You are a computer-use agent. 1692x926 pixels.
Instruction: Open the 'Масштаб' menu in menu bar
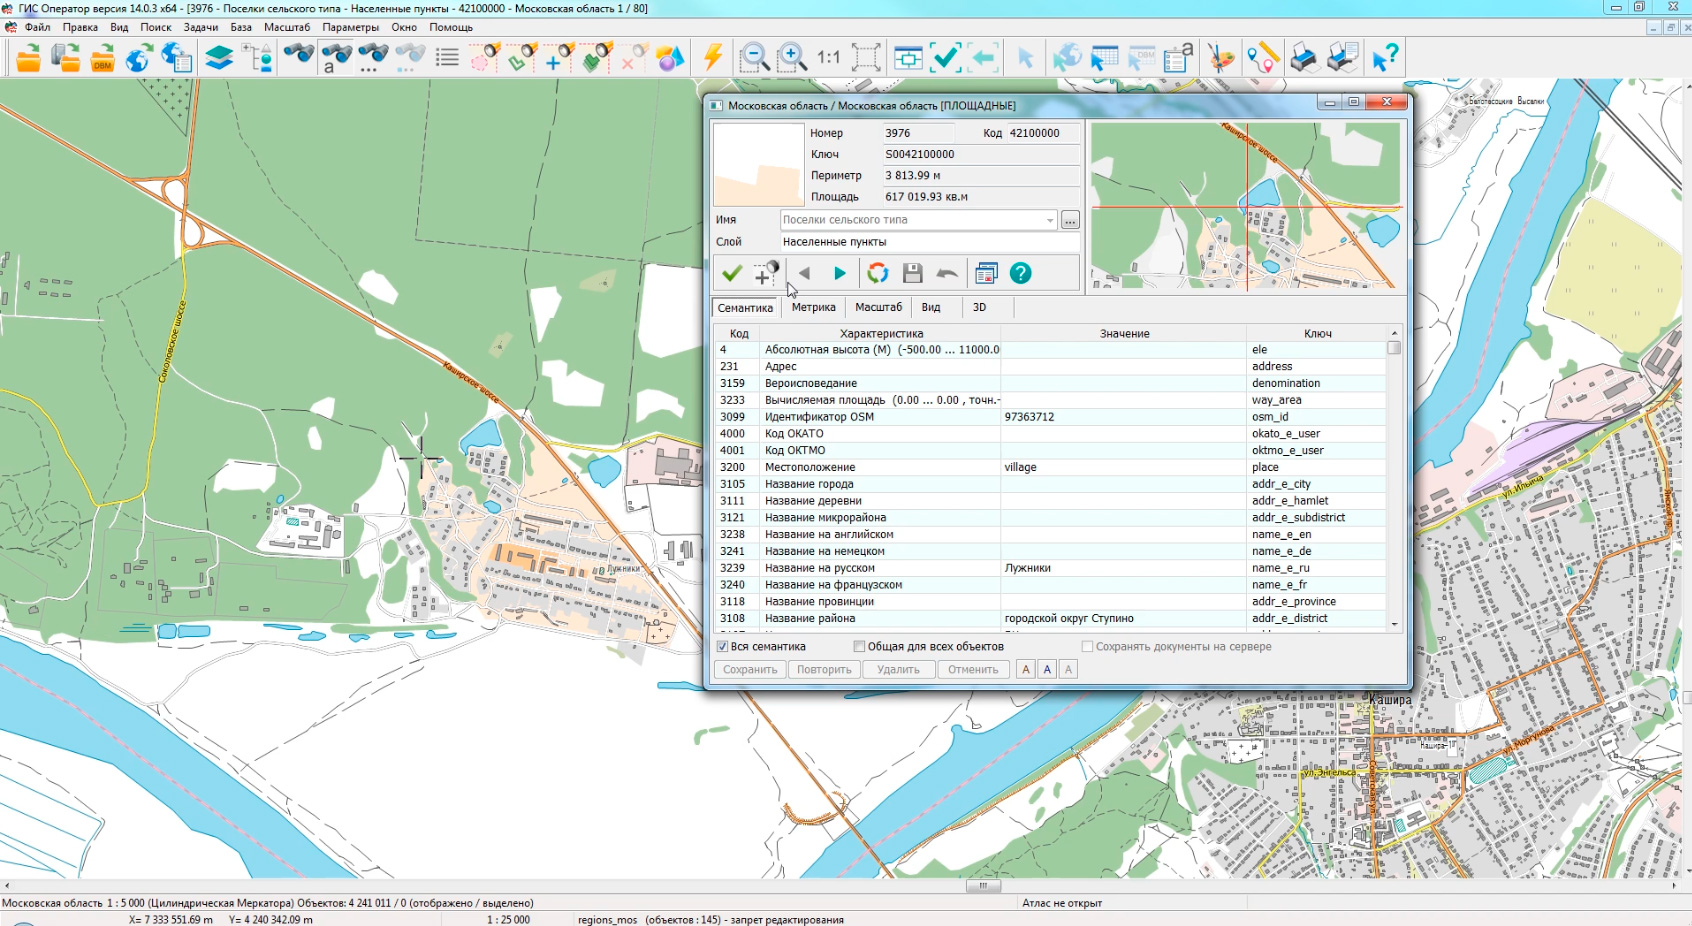click(x=286, y=27)
